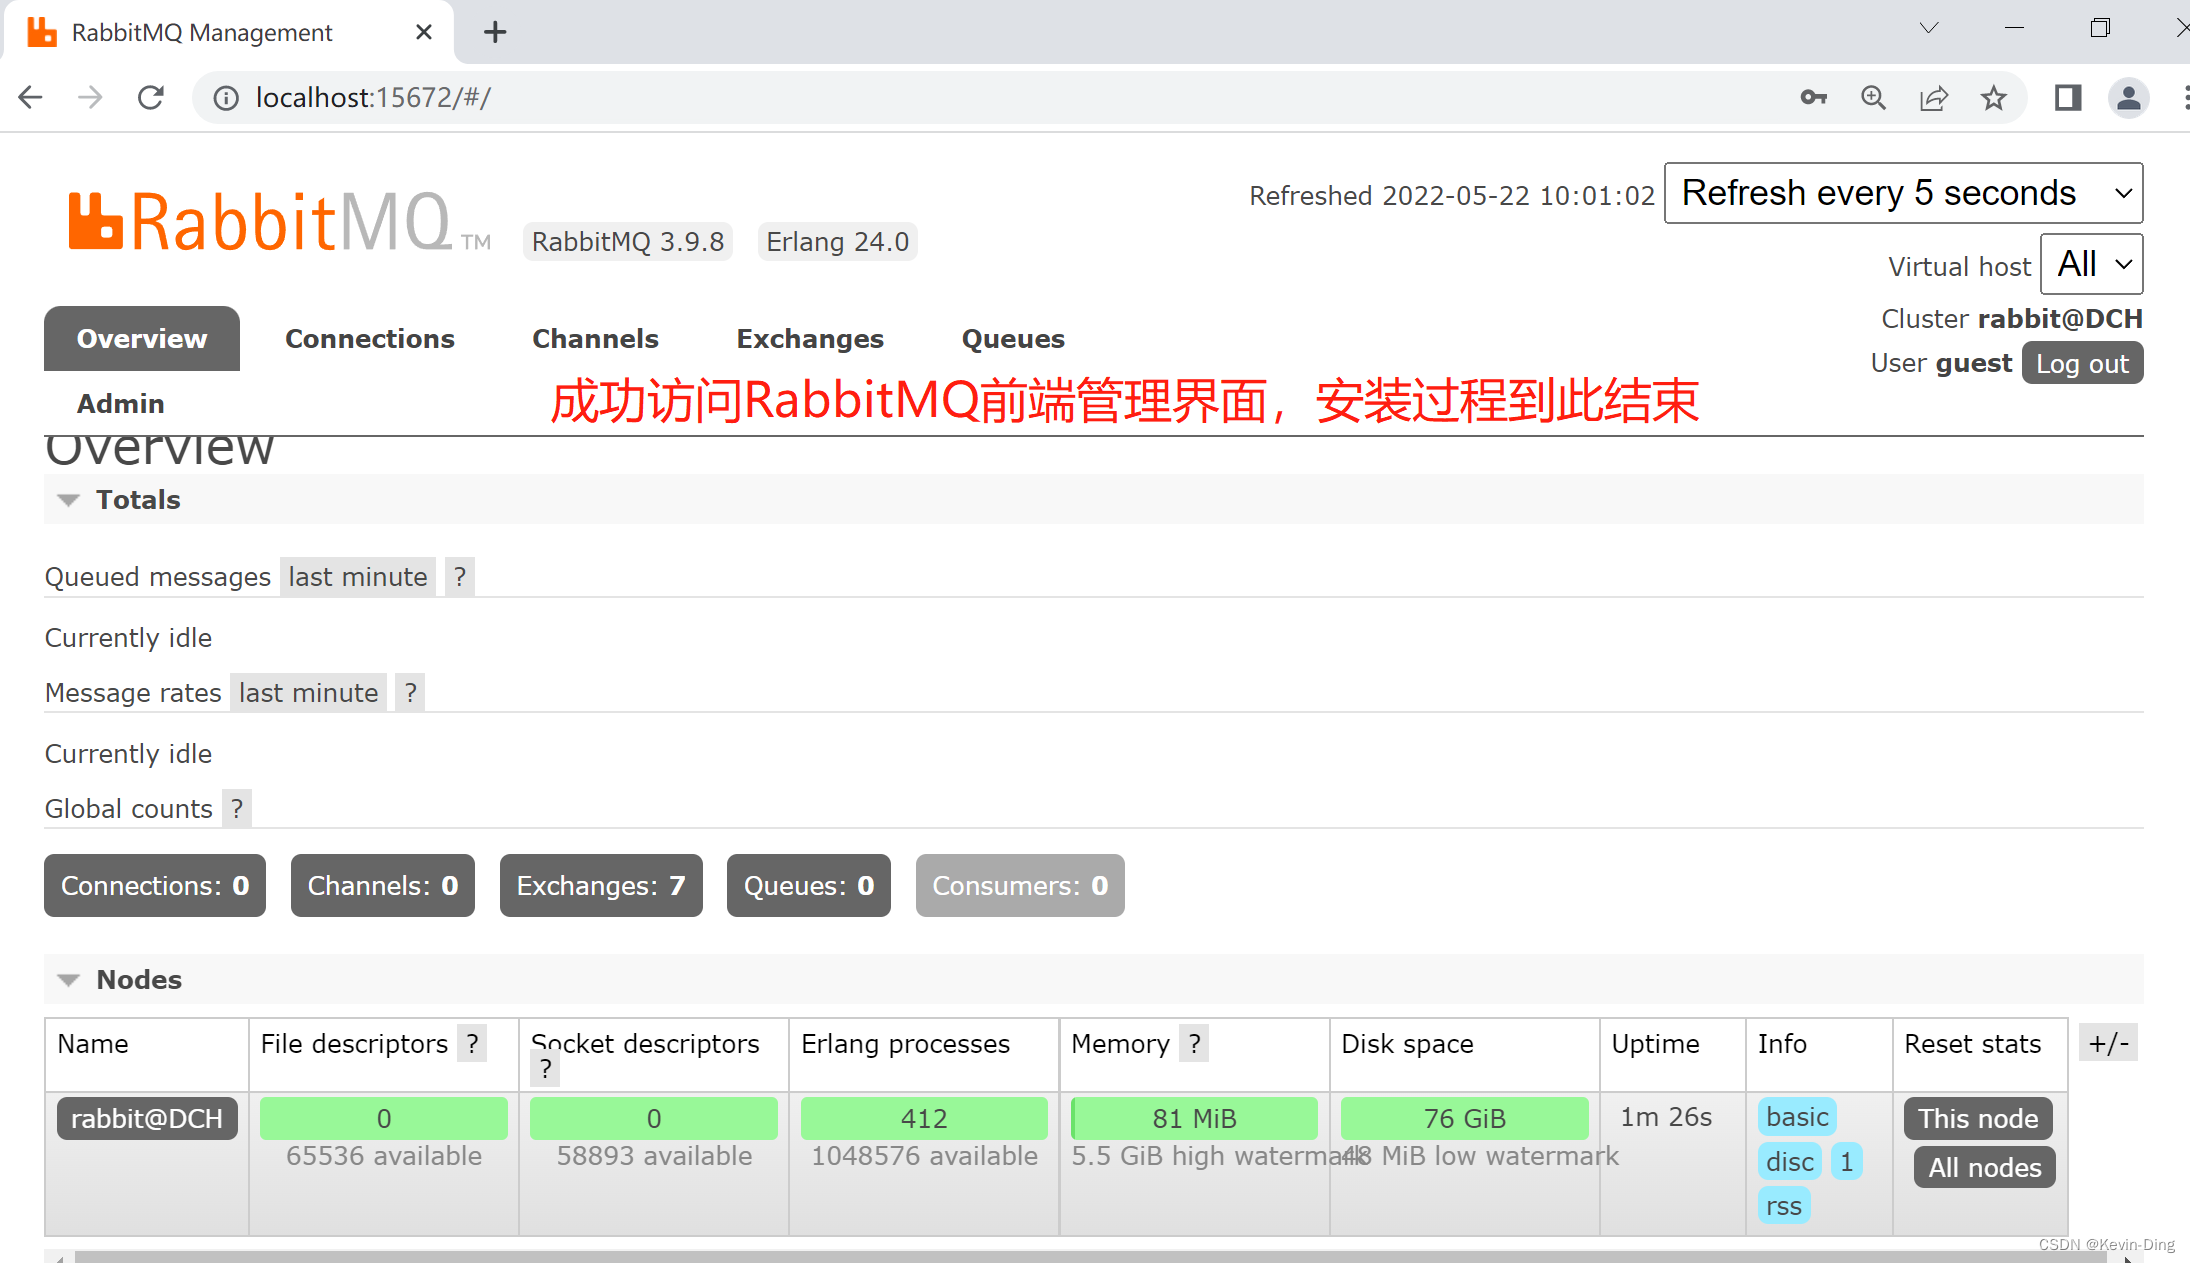Open the rabbit@DCH node details
The width and height of the screenshot is (2190, 1263).
(x=147, y=1118)
